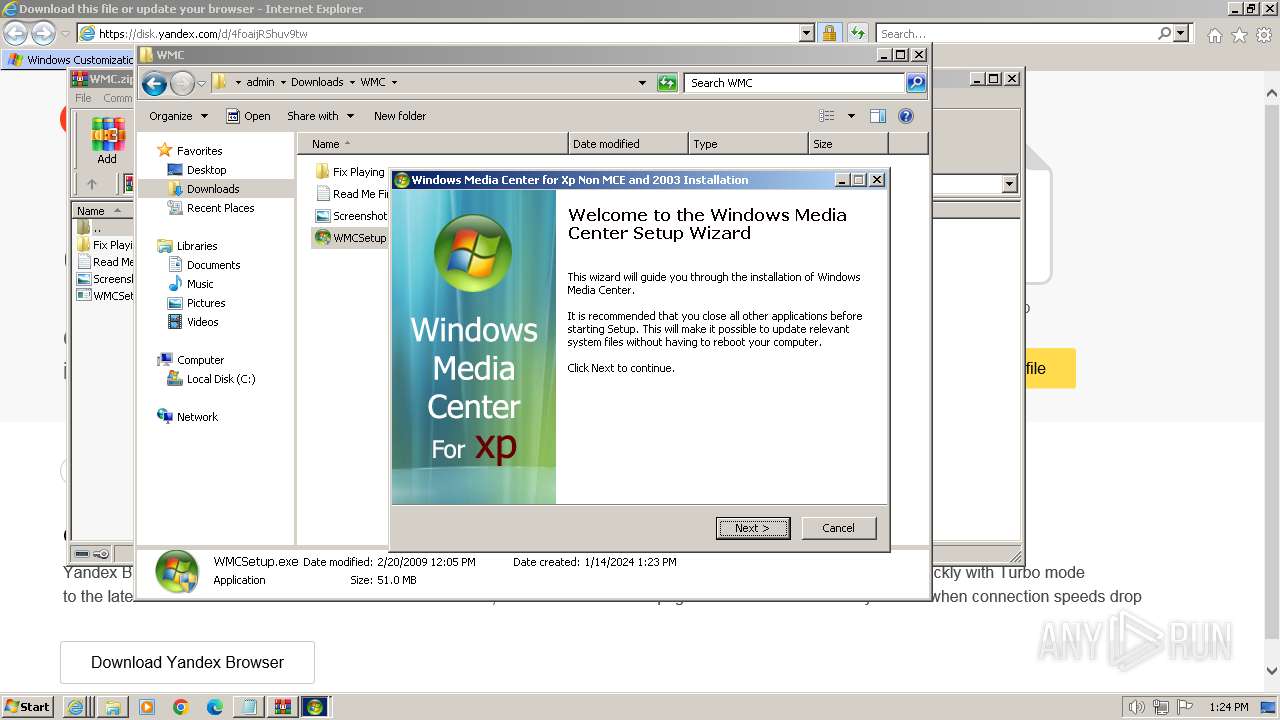This screenshot has width=1280, height=720.
Task: Click the IE security lock icon
Action: coord(829,33)
